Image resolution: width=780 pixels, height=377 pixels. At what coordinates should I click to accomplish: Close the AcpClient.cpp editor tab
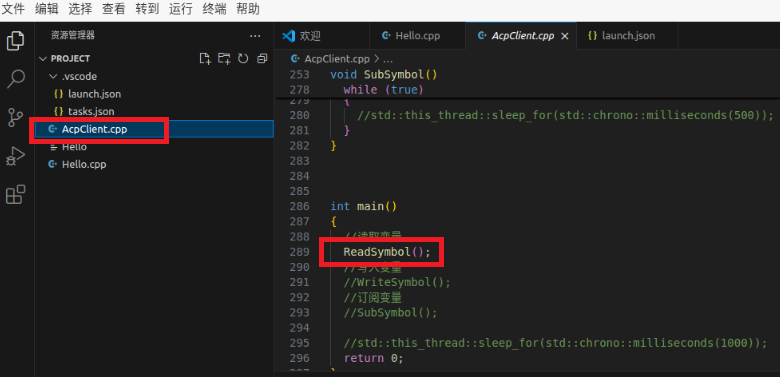point(565,36)
